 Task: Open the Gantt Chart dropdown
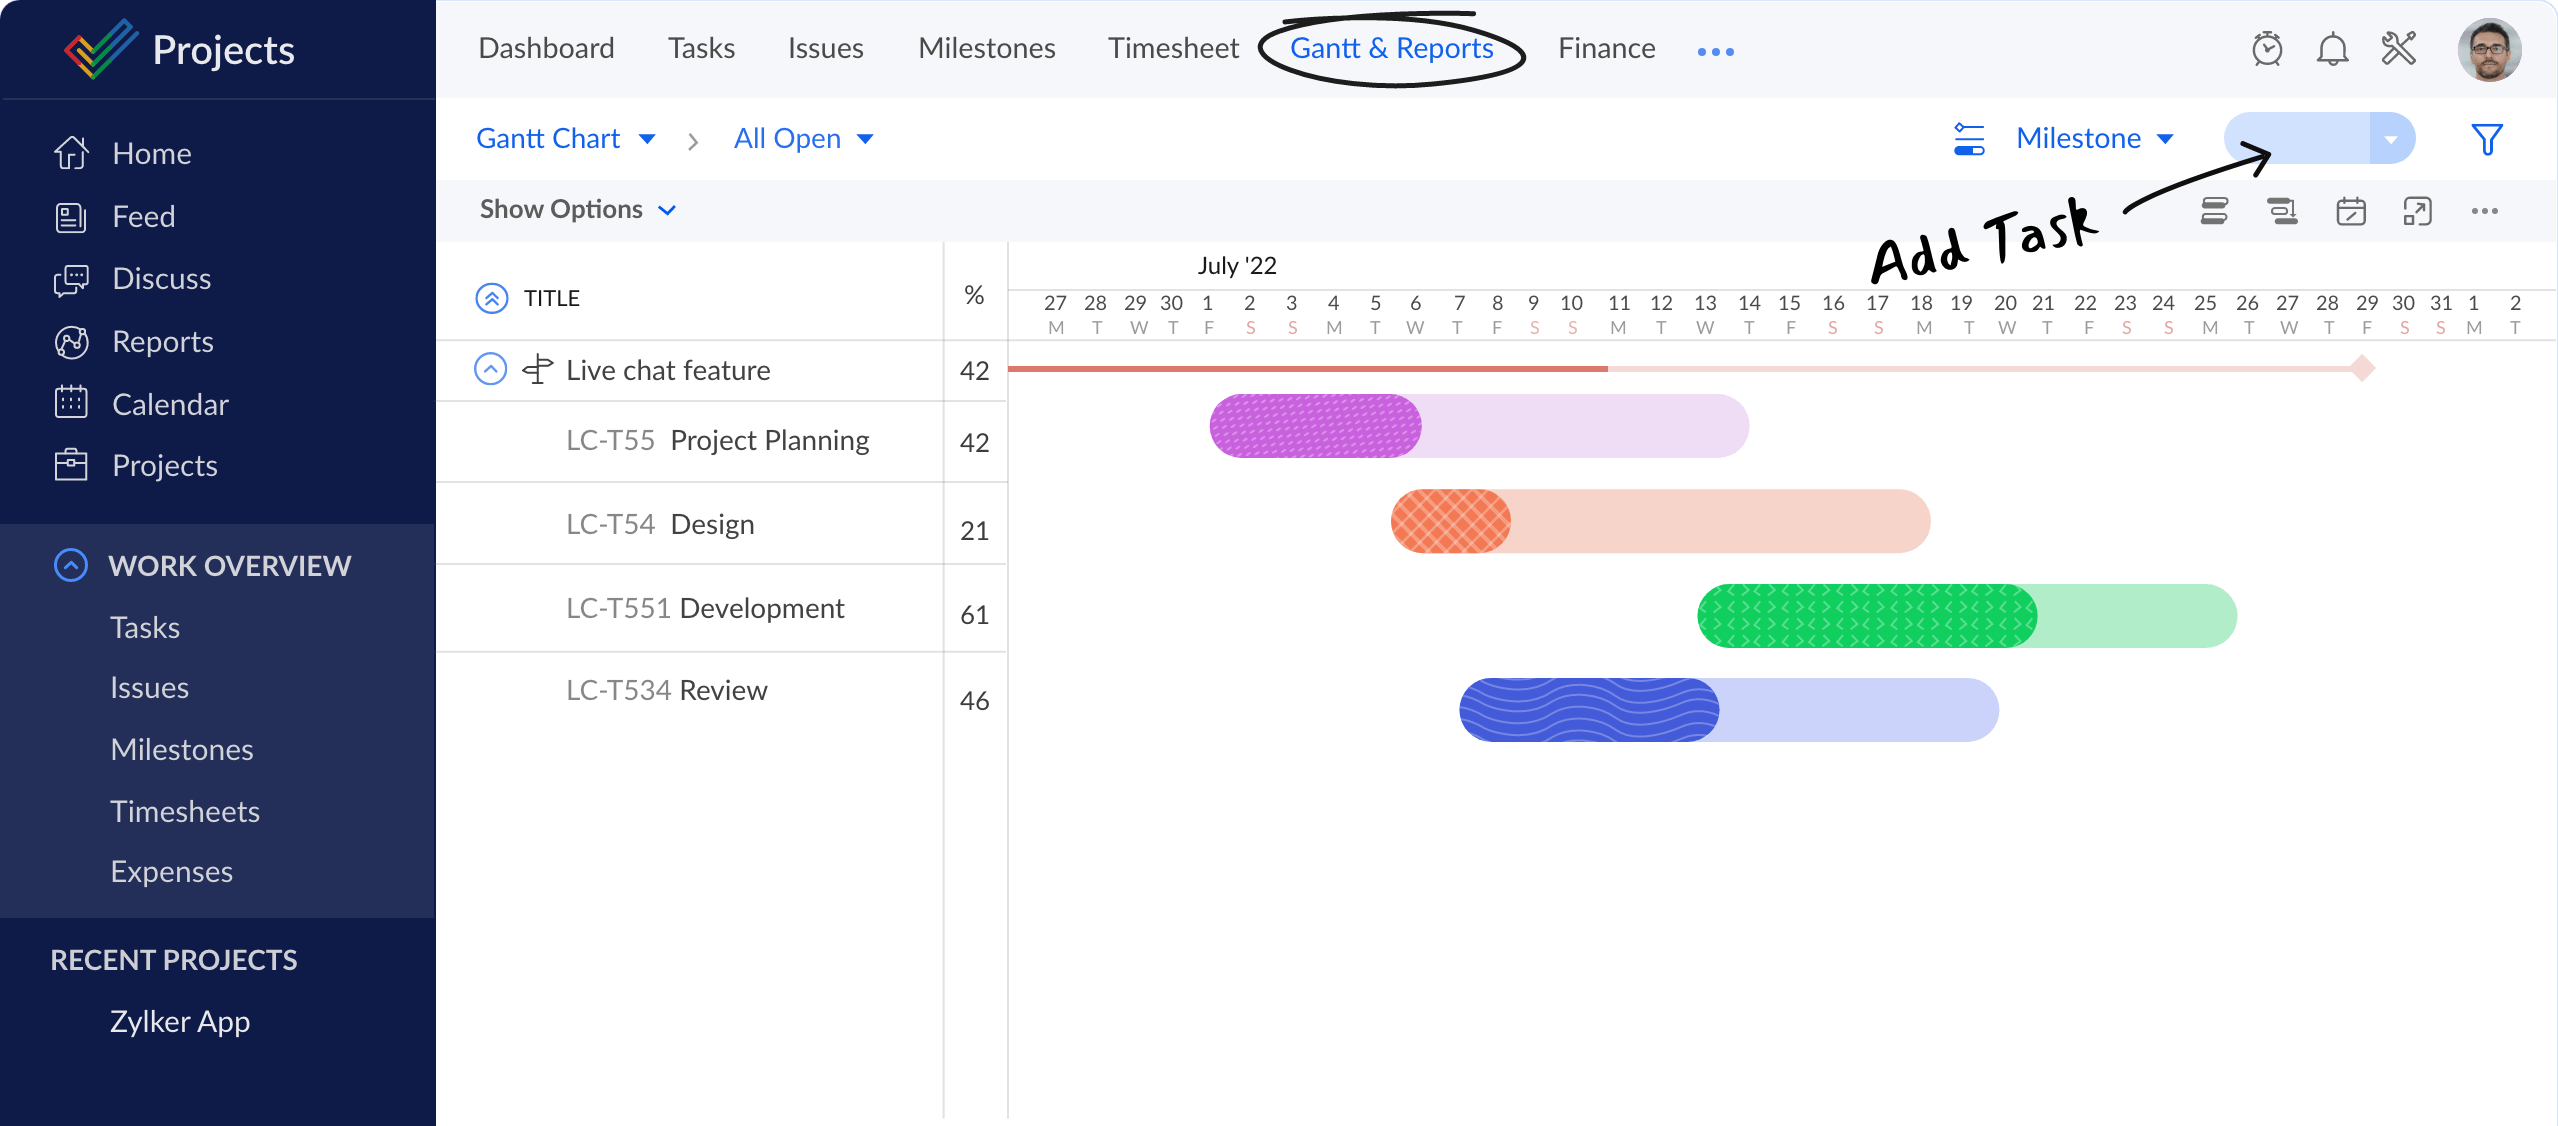tap(565, 139)
